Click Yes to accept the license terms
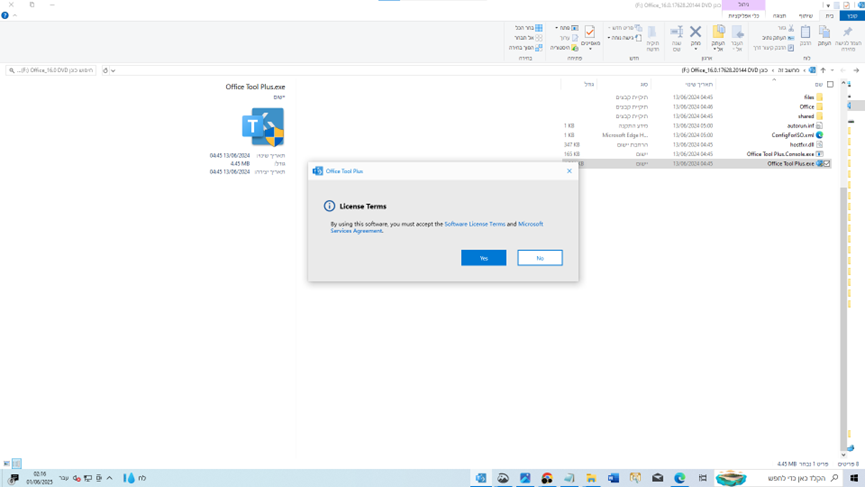The image size is (865, 487). tap(483, 258)
